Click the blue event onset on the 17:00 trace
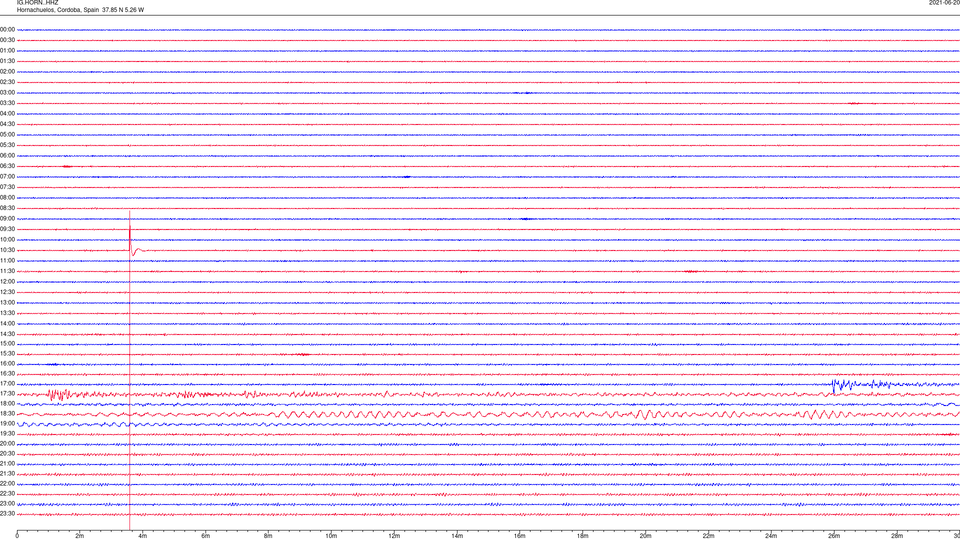Image resolution: width=960 pixels, height=540 pixels. (x=834, y=384)
